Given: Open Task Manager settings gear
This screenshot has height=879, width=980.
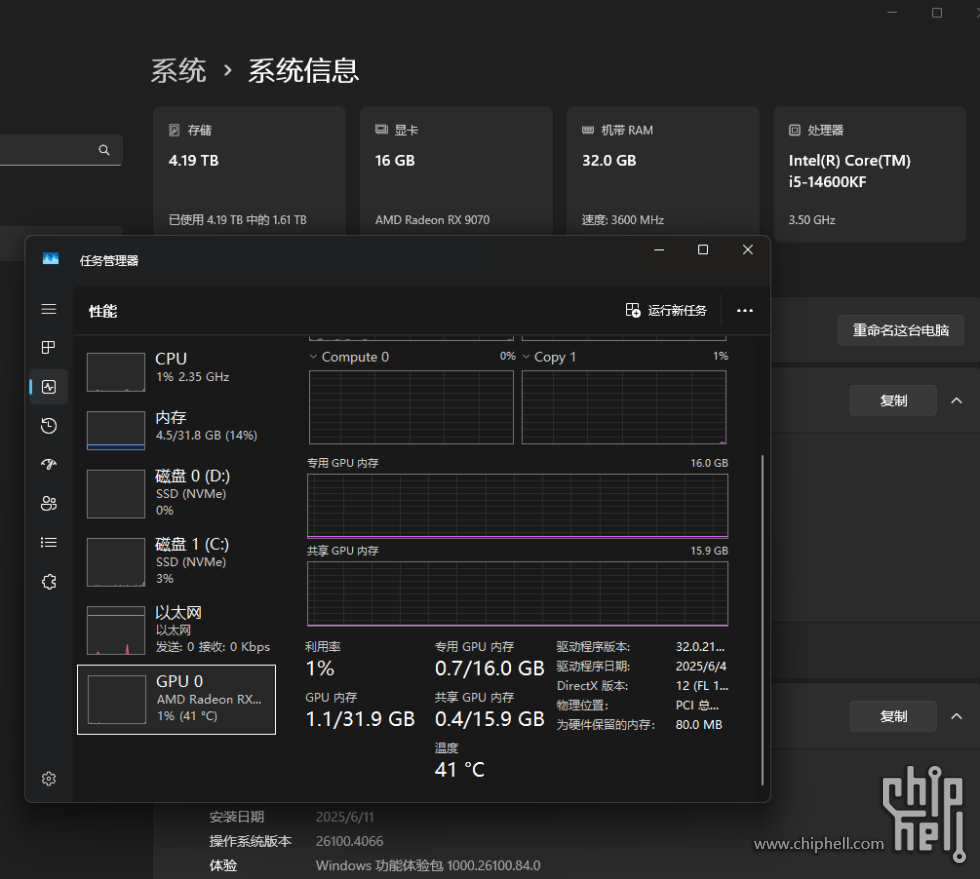Looking at the screenshot, I should click(49, 779).
